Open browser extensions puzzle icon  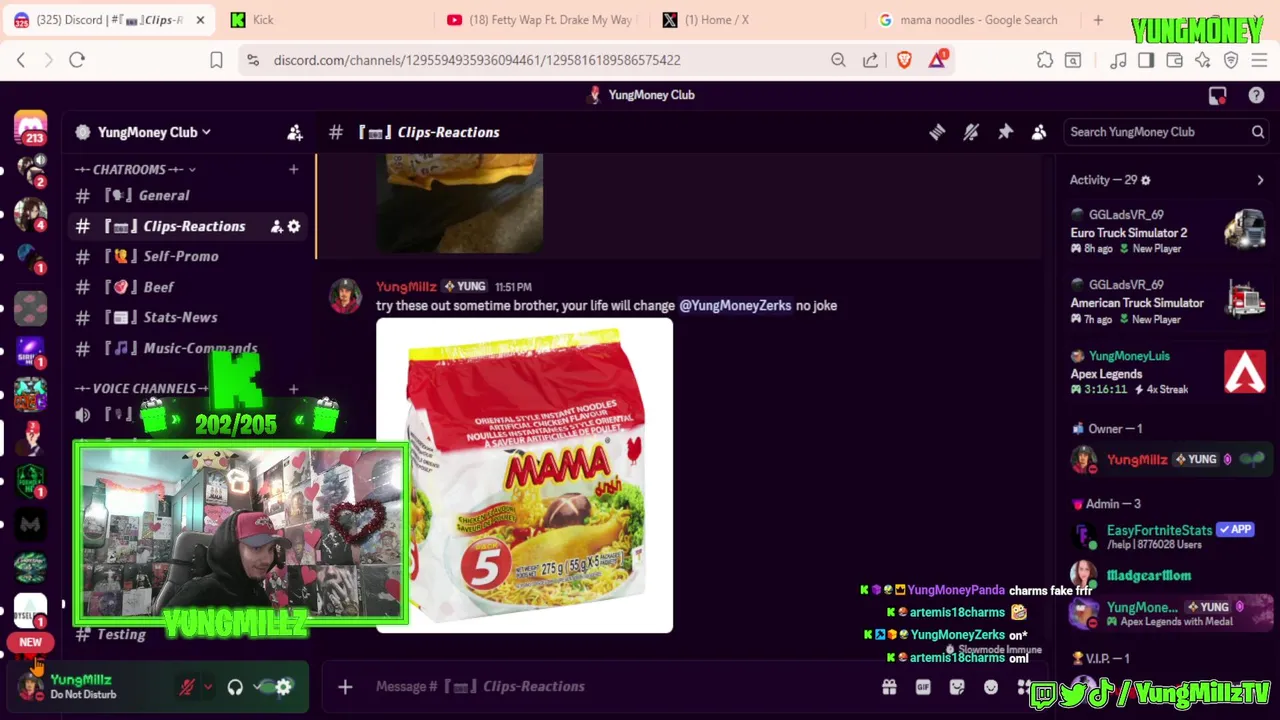(1045, 60)
